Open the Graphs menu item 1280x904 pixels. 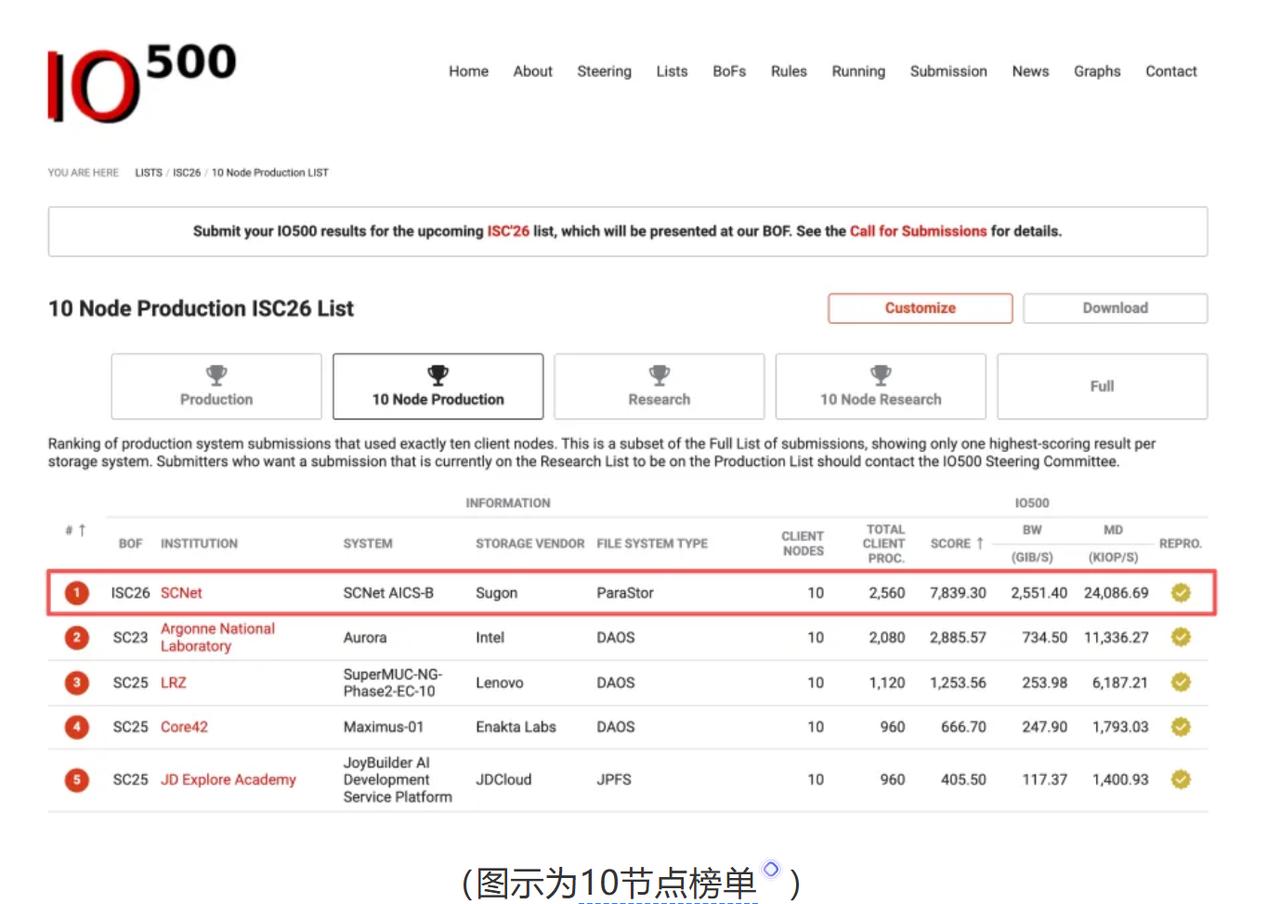point(1097,71)
